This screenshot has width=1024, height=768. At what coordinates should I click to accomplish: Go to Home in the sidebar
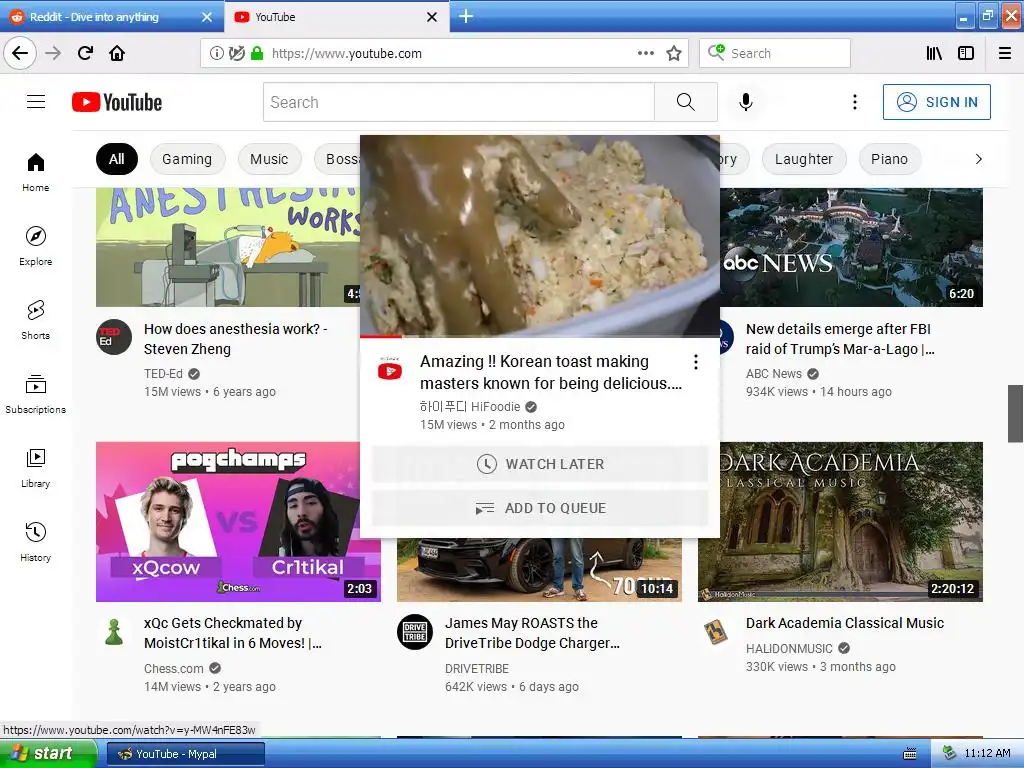click(x=35, y=172)
